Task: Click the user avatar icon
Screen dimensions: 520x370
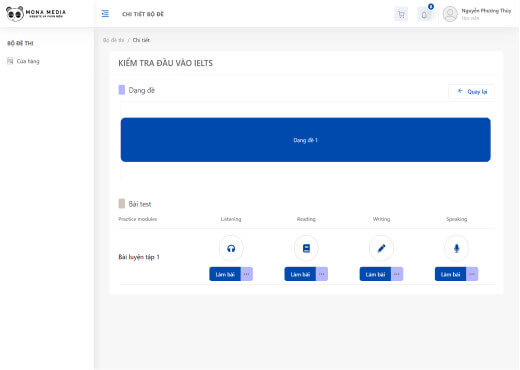Action: click(450, 14)
